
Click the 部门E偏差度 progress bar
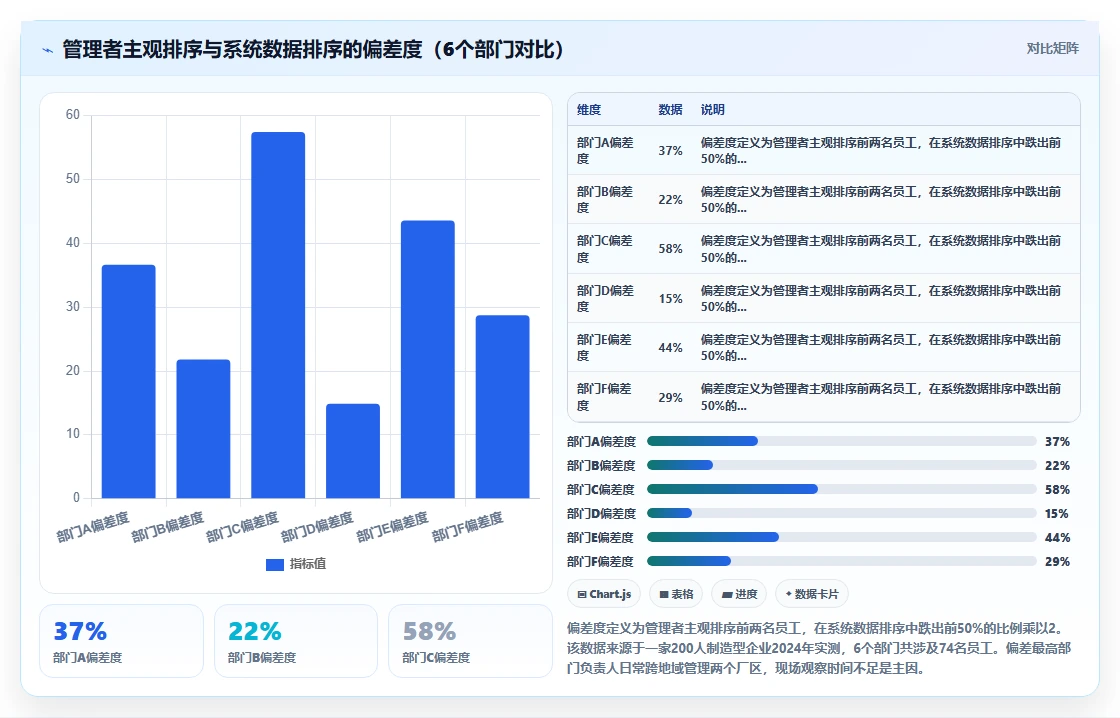(841, 537)
